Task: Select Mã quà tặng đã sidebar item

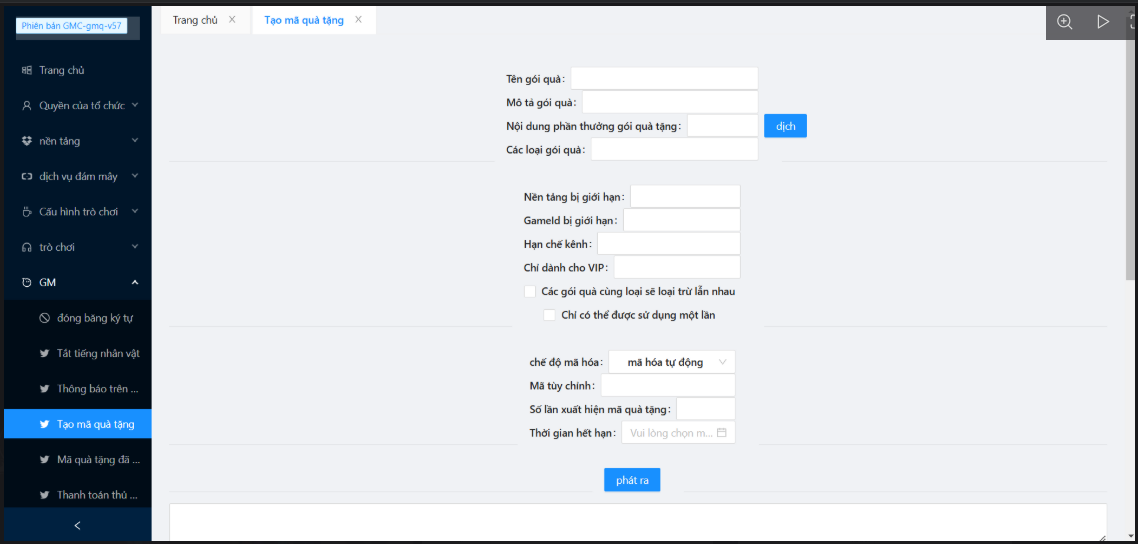Action: (x=97, y=460)
